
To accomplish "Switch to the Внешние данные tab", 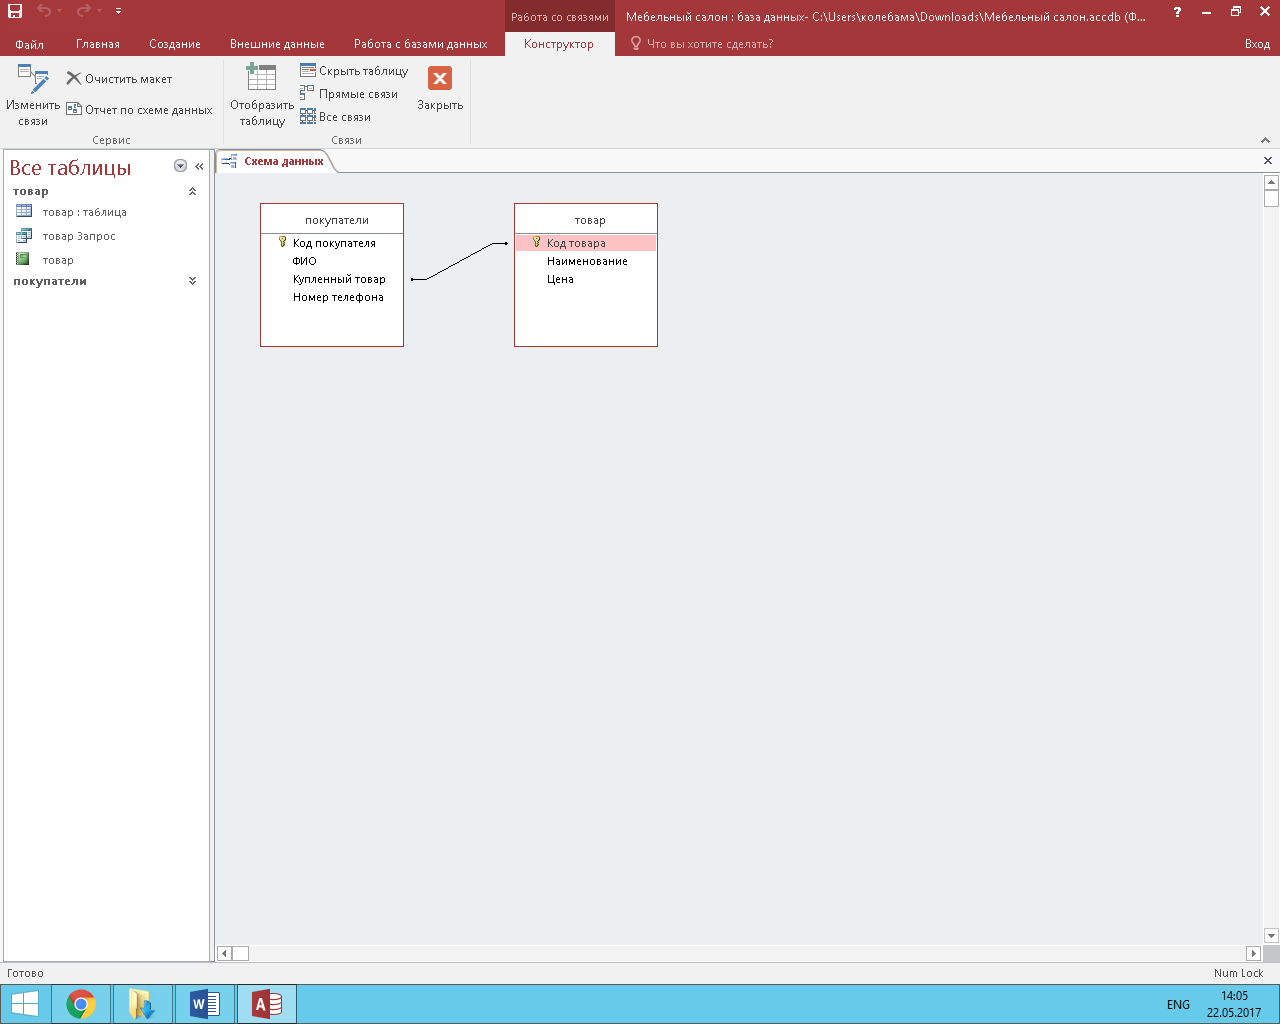I will 277,44.
